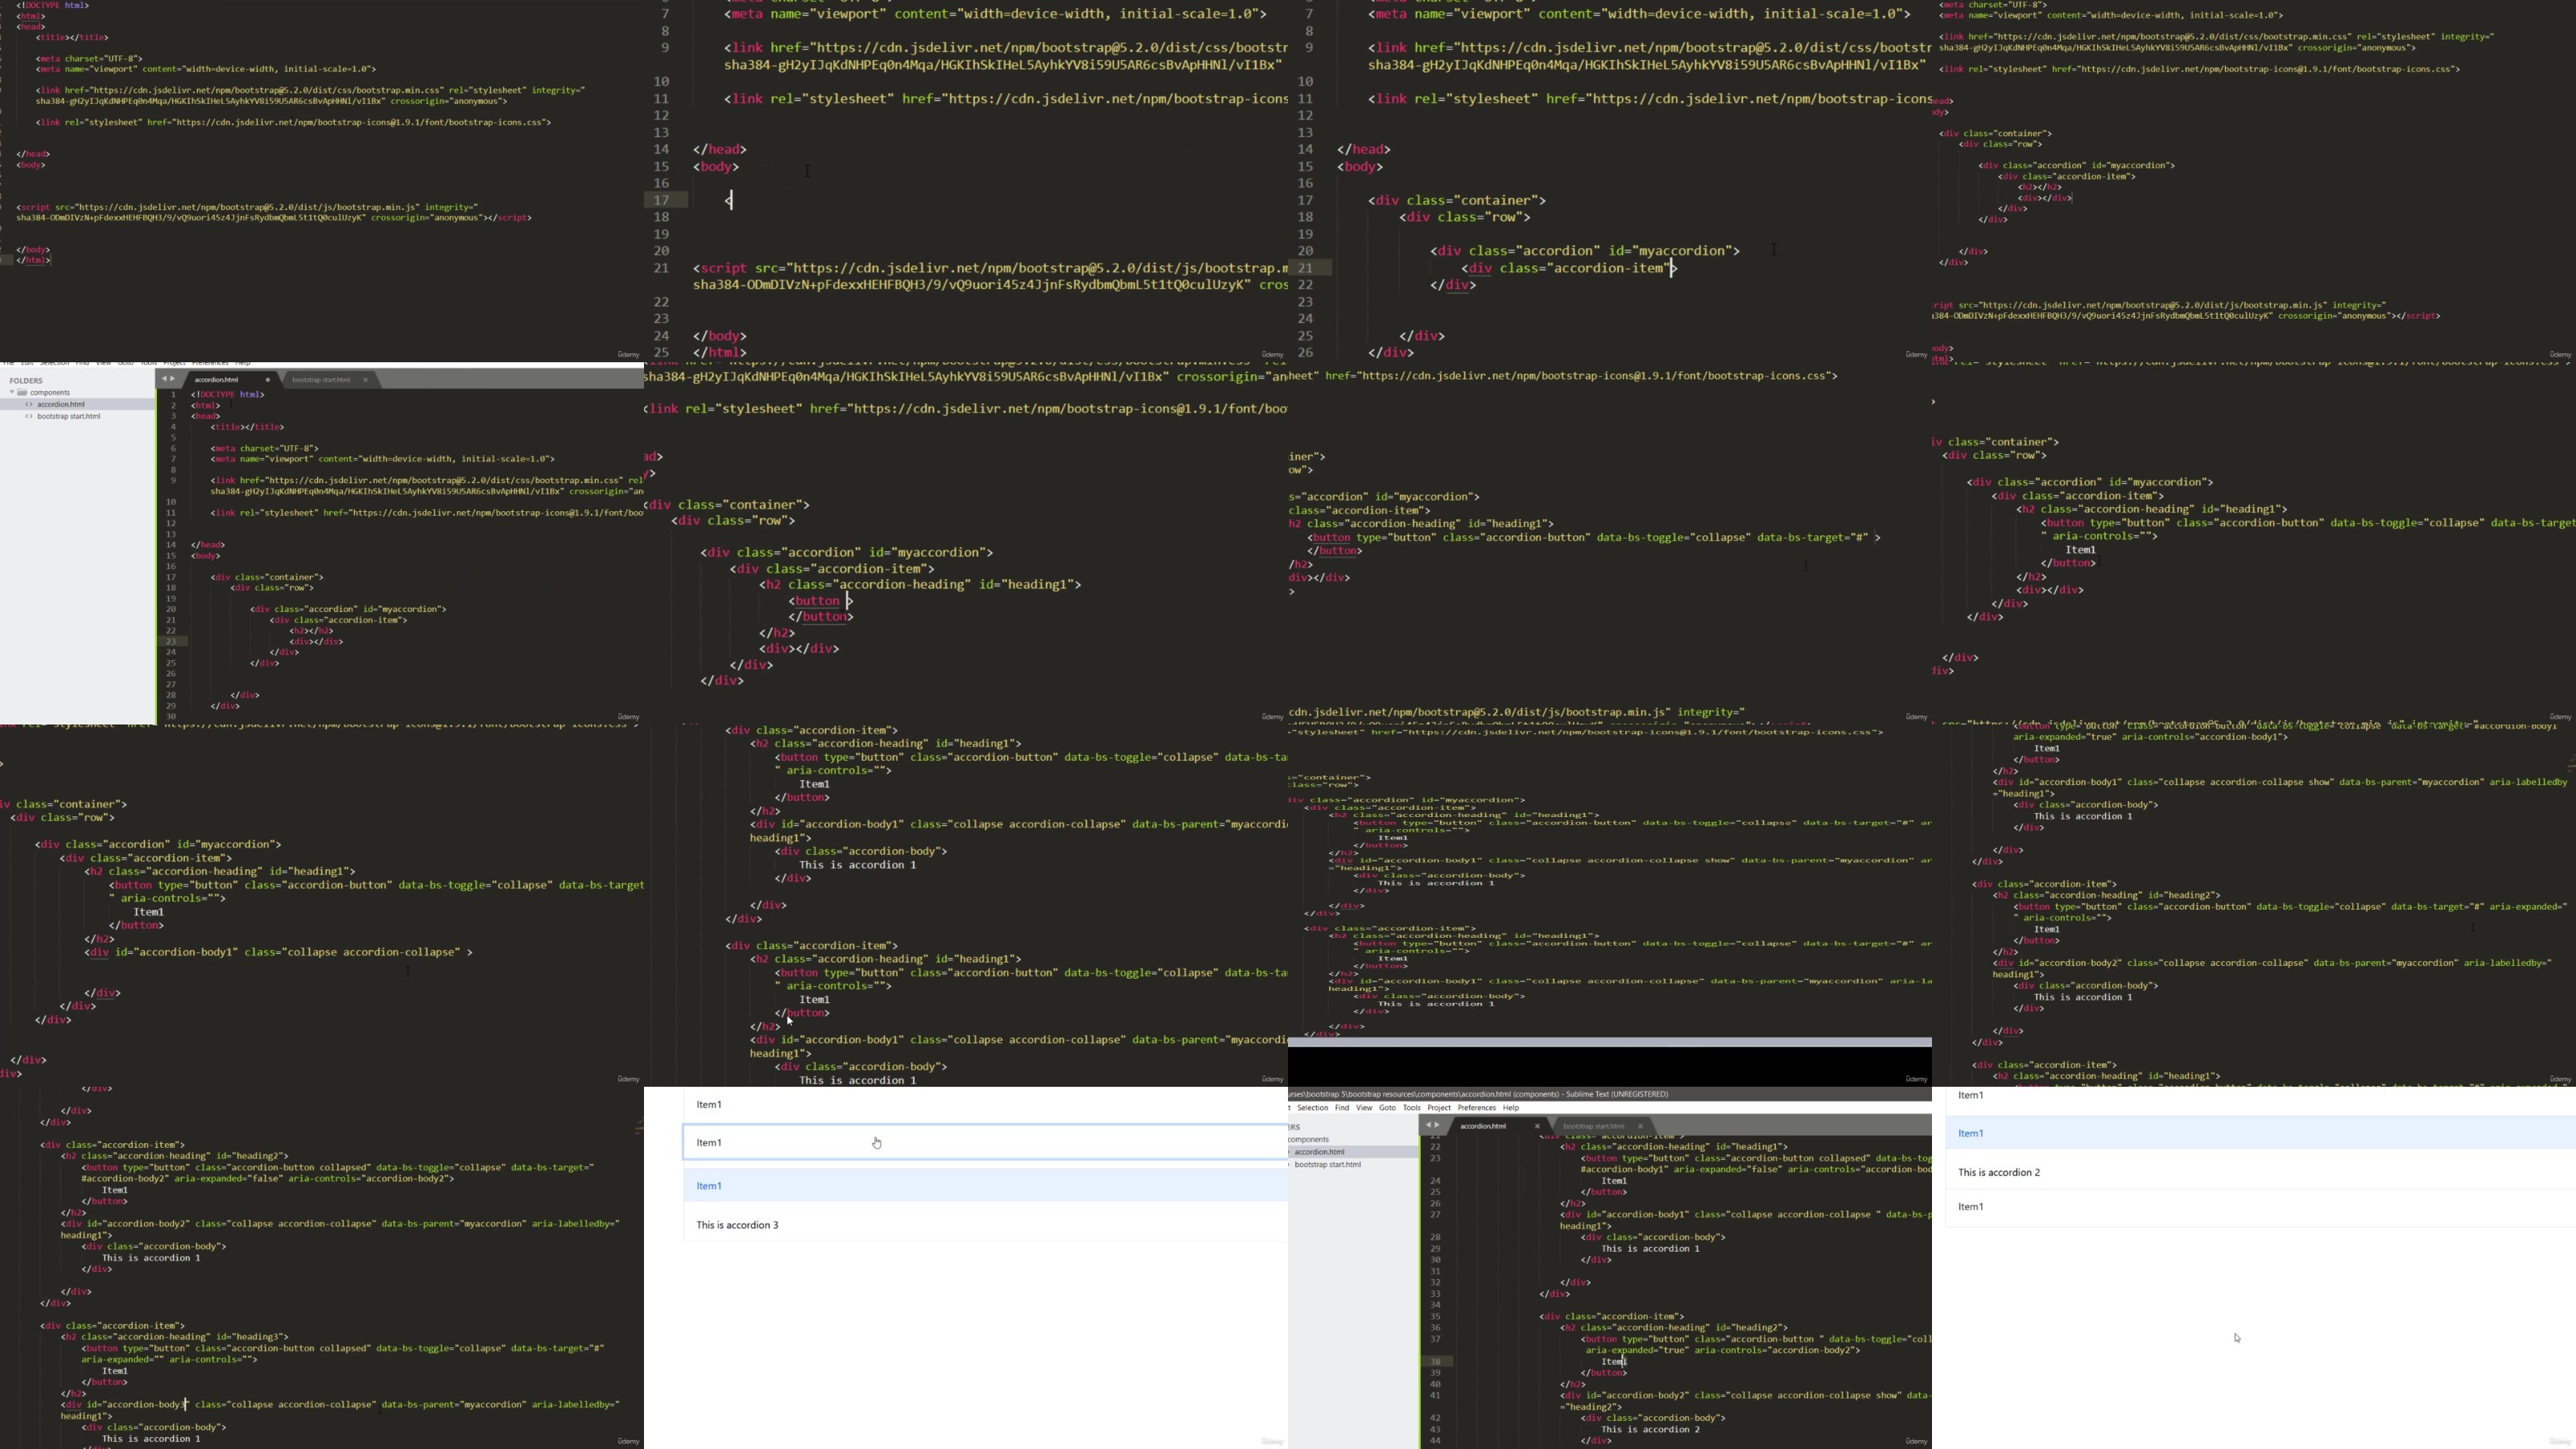
Task: Collapse the components folder disclosure triangle
Action: (12, 393)
